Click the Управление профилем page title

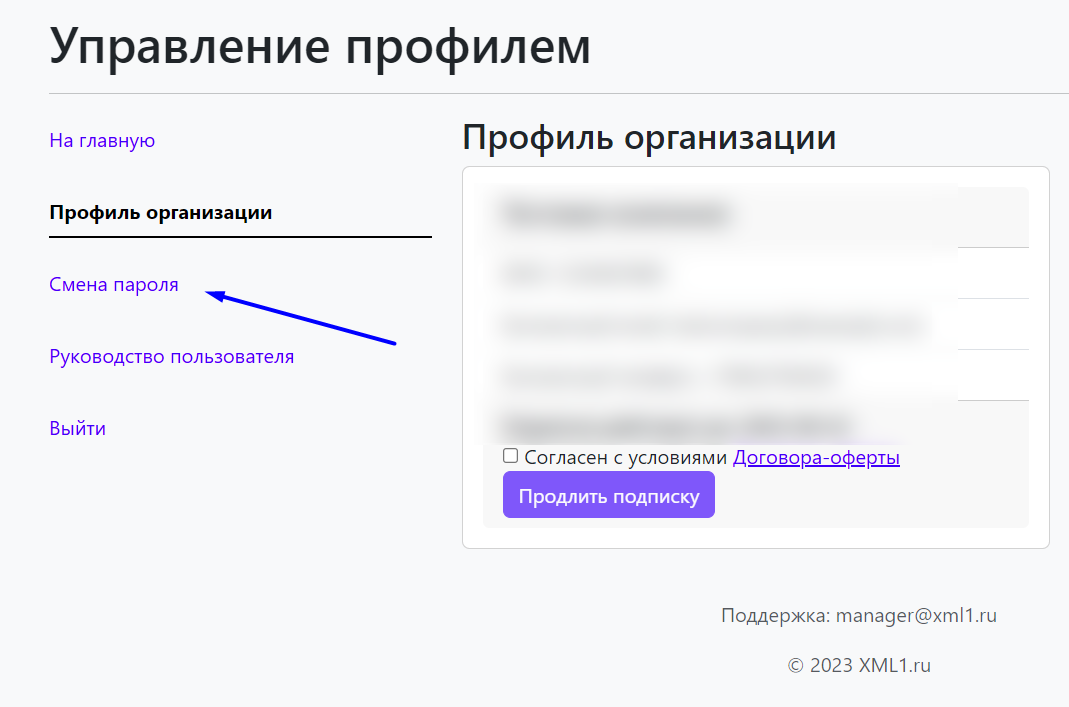pyautogui.click(x=320, y=46)
